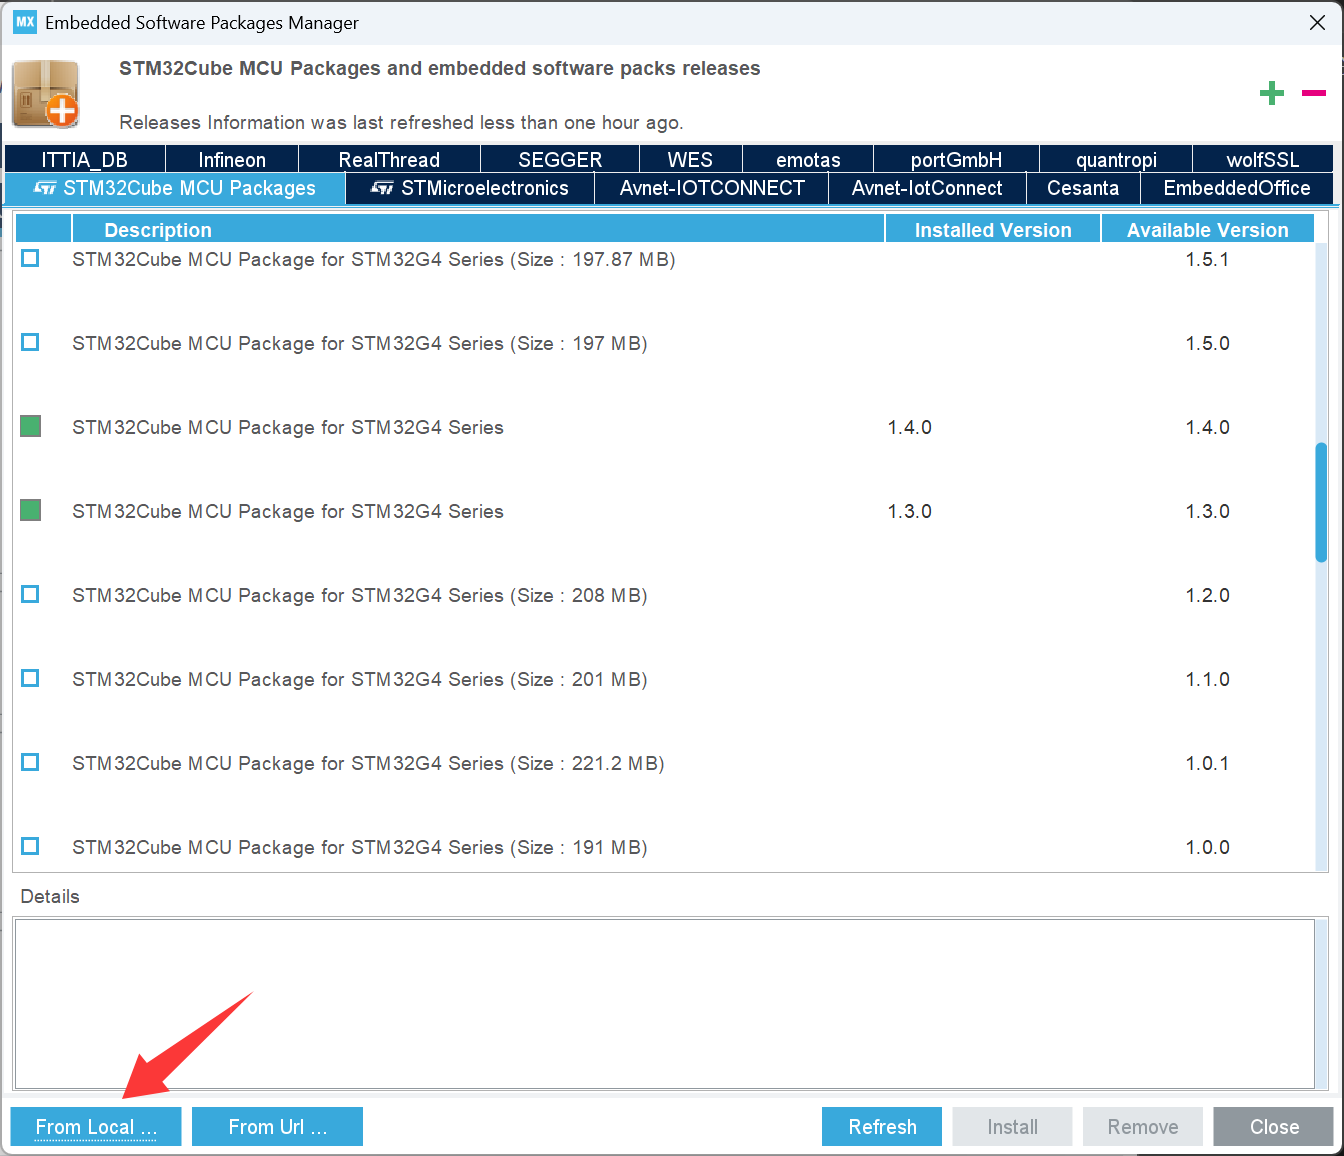Switch to the Avnet-IOTCONNECT tab
This screenshot has height=1156, width=1344.
[x=712, y=188]
